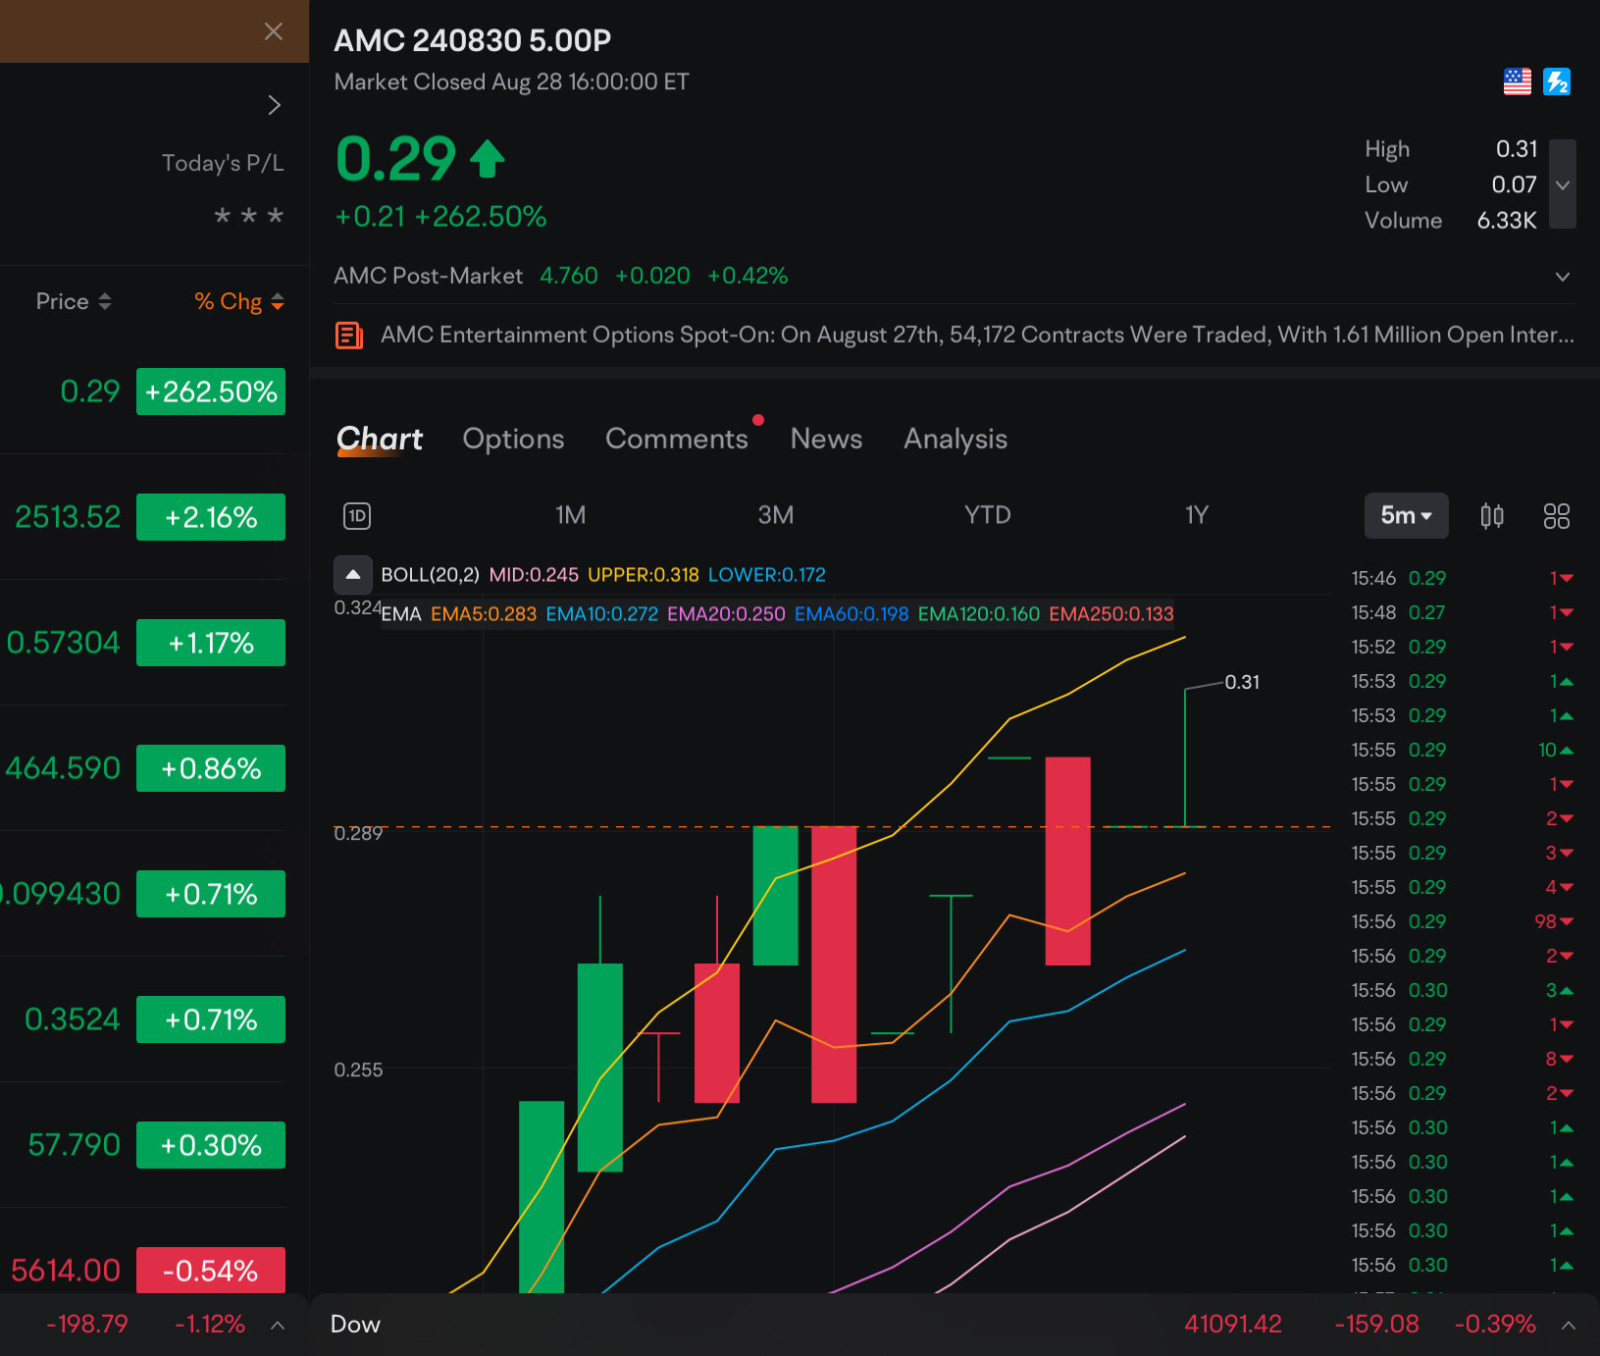Click the Dow value 41091.42
This screenshot has width=1600, height=1356.
[x=1233, y=1324]
